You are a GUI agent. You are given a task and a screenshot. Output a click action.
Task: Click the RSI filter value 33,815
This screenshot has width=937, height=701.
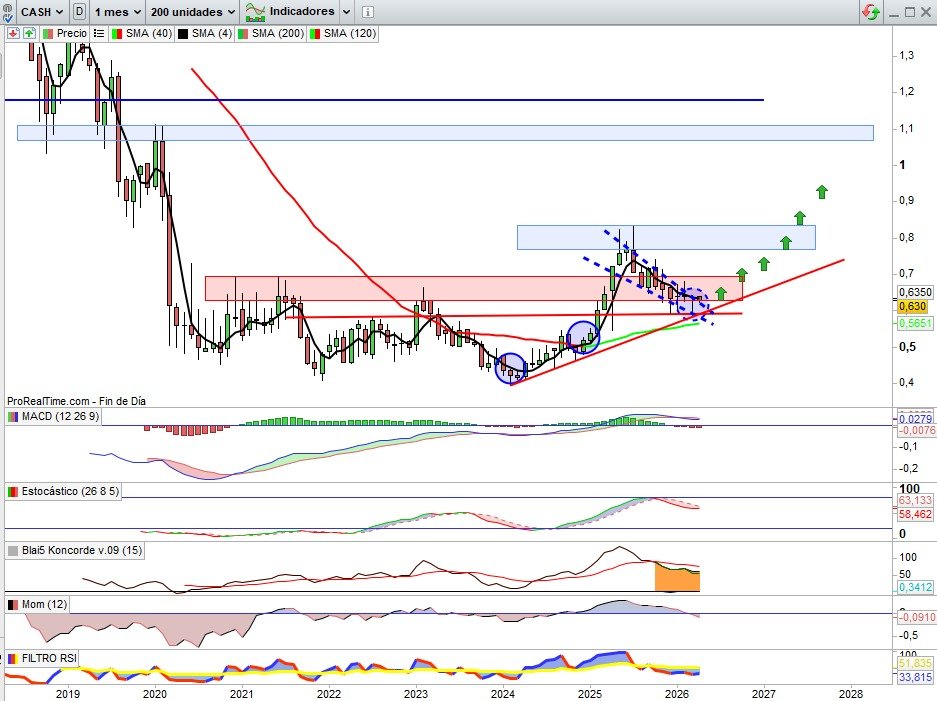pyautogui.click(x=915, y=677)
